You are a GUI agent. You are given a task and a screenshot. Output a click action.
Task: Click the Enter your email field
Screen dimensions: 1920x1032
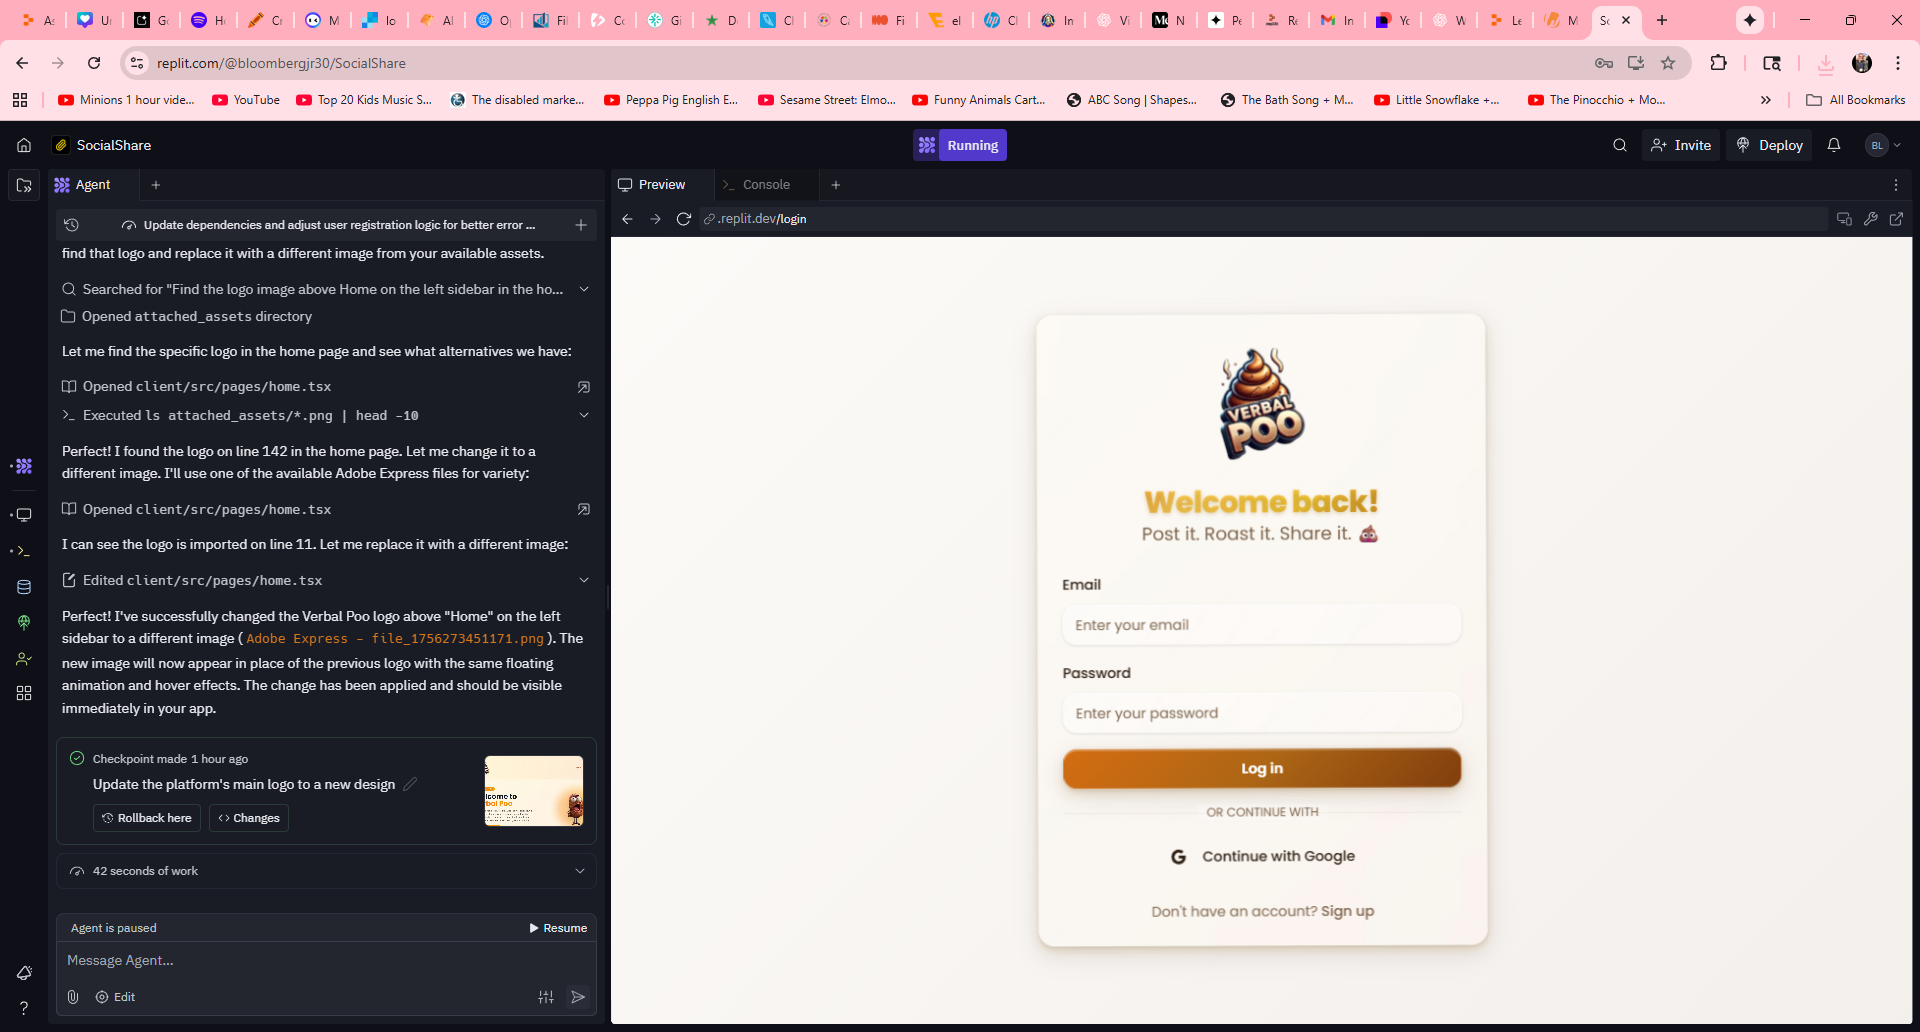click(x=1261, y=625)
